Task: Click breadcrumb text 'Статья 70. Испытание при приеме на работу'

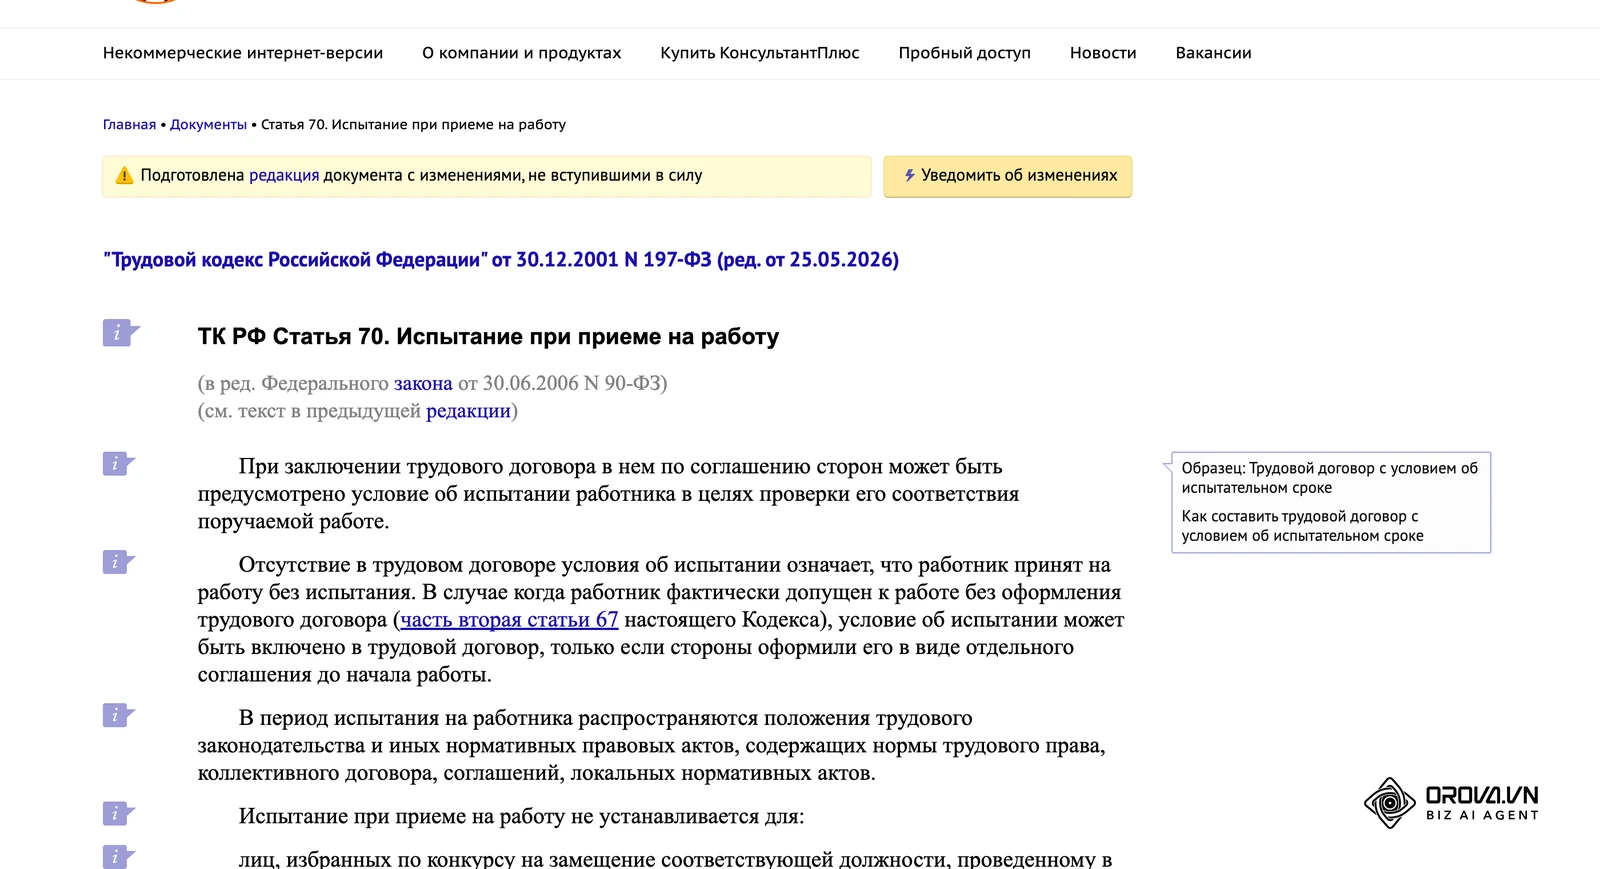Action: point(413,125)
